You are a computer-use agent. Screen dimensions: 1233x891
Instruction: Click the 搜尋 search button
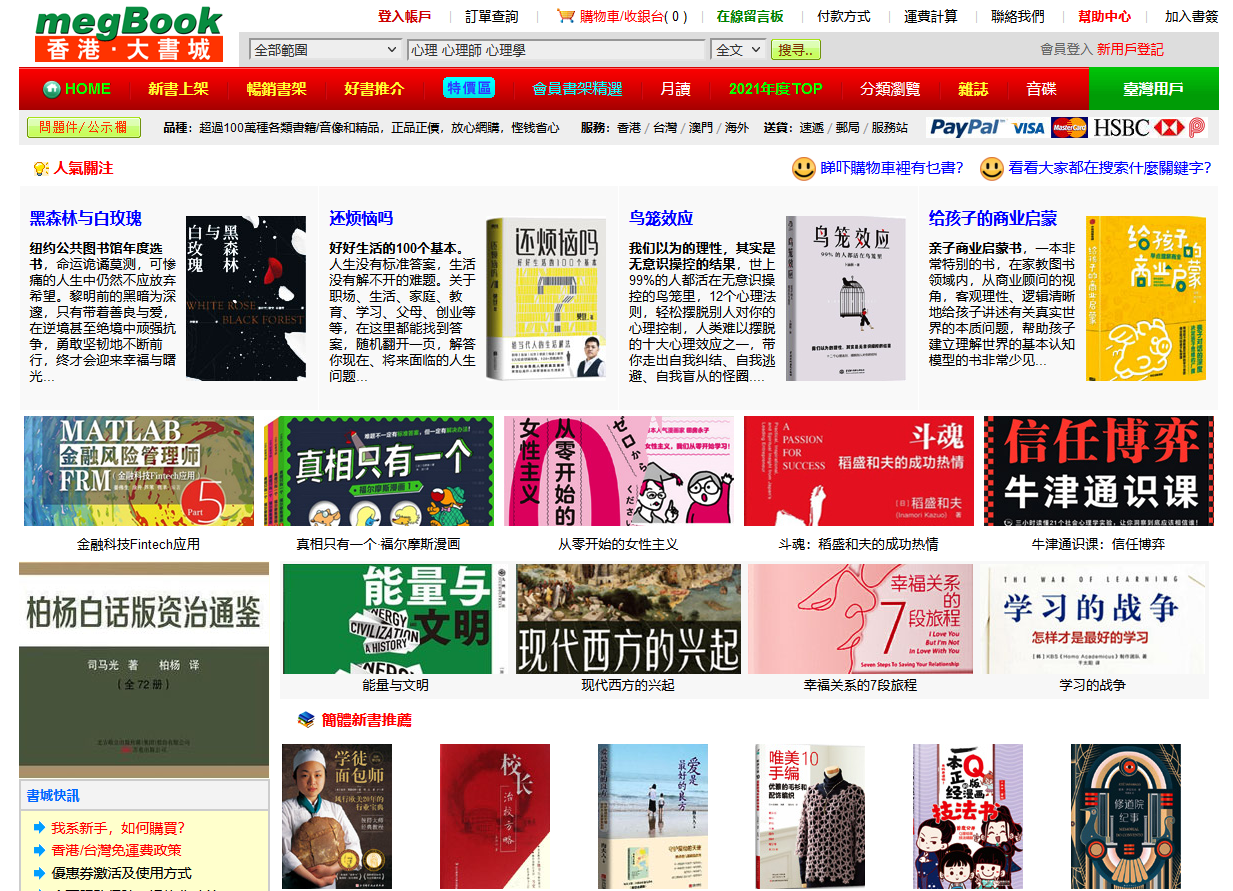tap(796, 50)
